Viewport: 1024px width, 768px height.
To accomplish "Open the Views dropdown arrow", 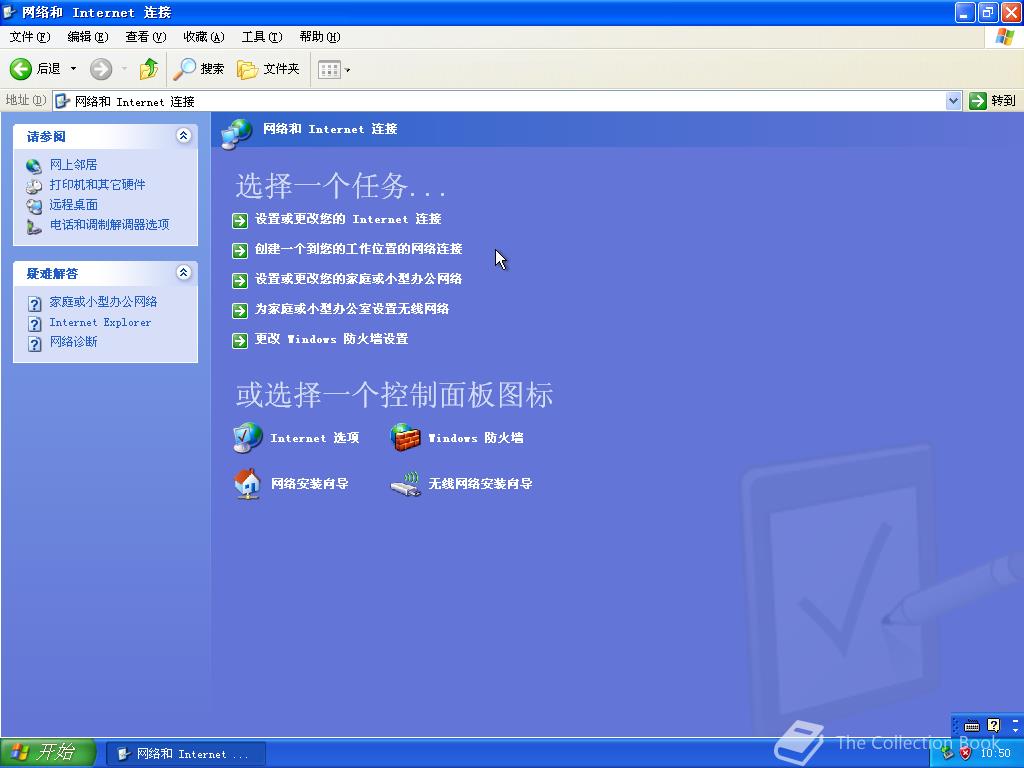I will (x=347, y=70).
